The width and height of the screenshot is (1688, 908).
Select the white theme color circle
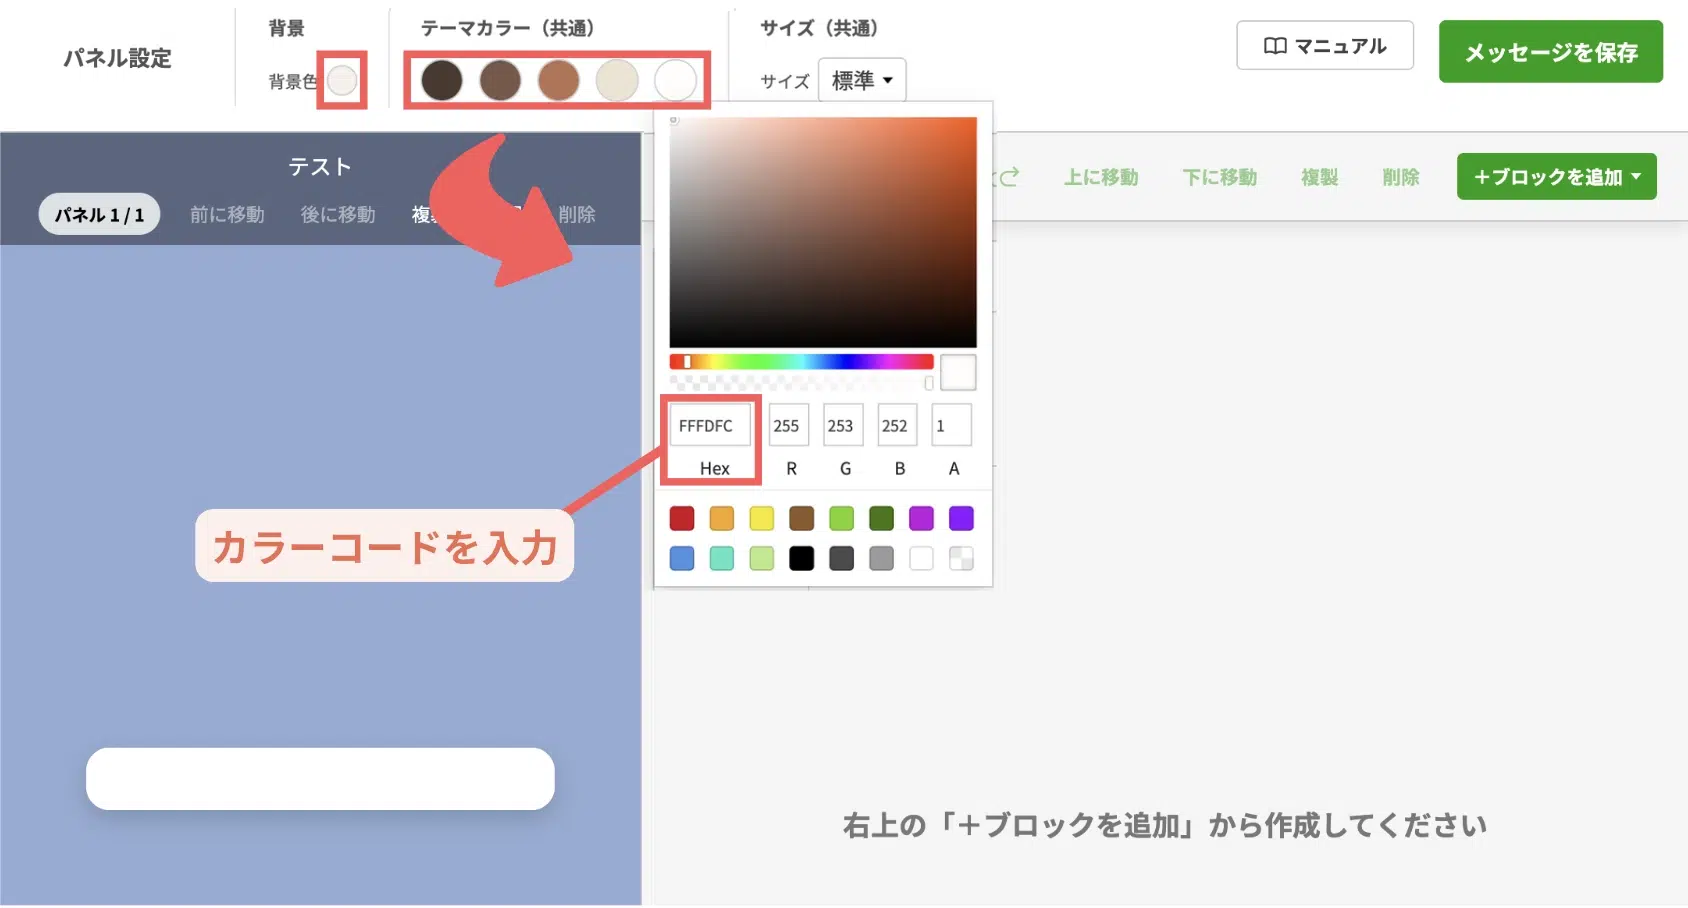point(676,80)
